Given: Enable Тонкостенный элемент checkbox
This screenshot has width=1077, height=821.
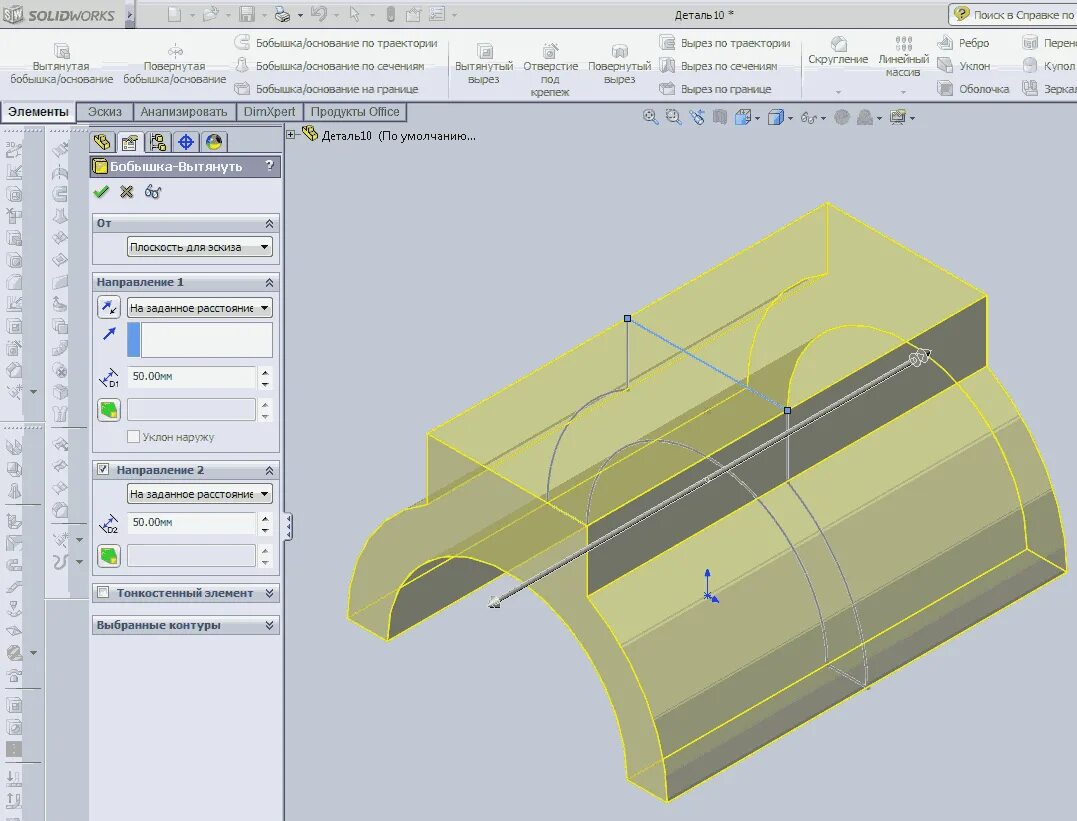Looking at the screenshot, I should (103, 592).
